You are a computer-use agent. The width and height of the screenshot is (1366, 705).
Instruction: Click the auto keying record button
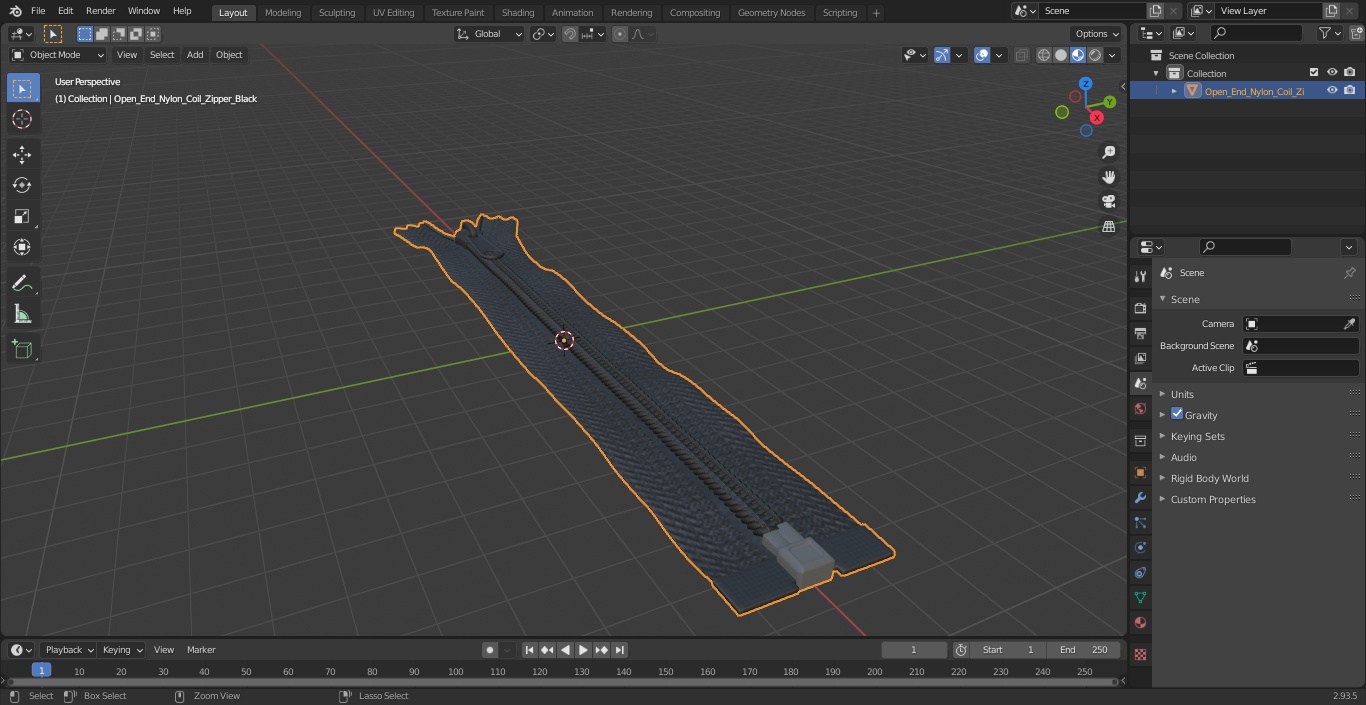[x=489, y=650]
